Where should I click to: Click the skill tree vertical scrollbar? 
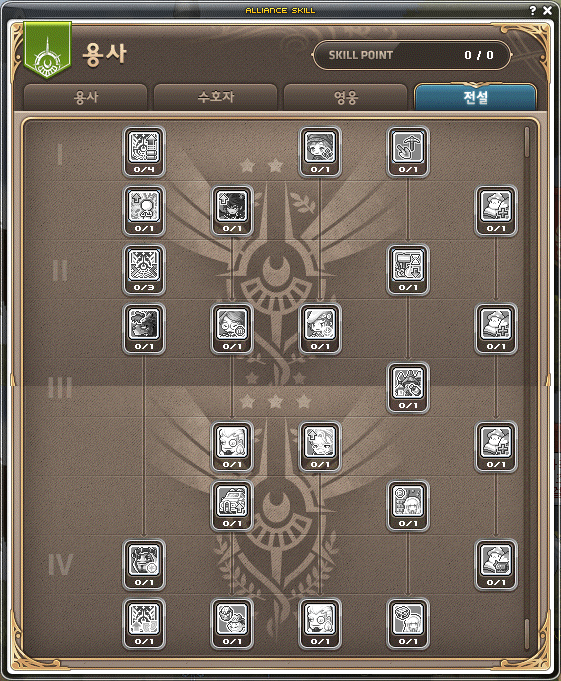click(527, 387)
